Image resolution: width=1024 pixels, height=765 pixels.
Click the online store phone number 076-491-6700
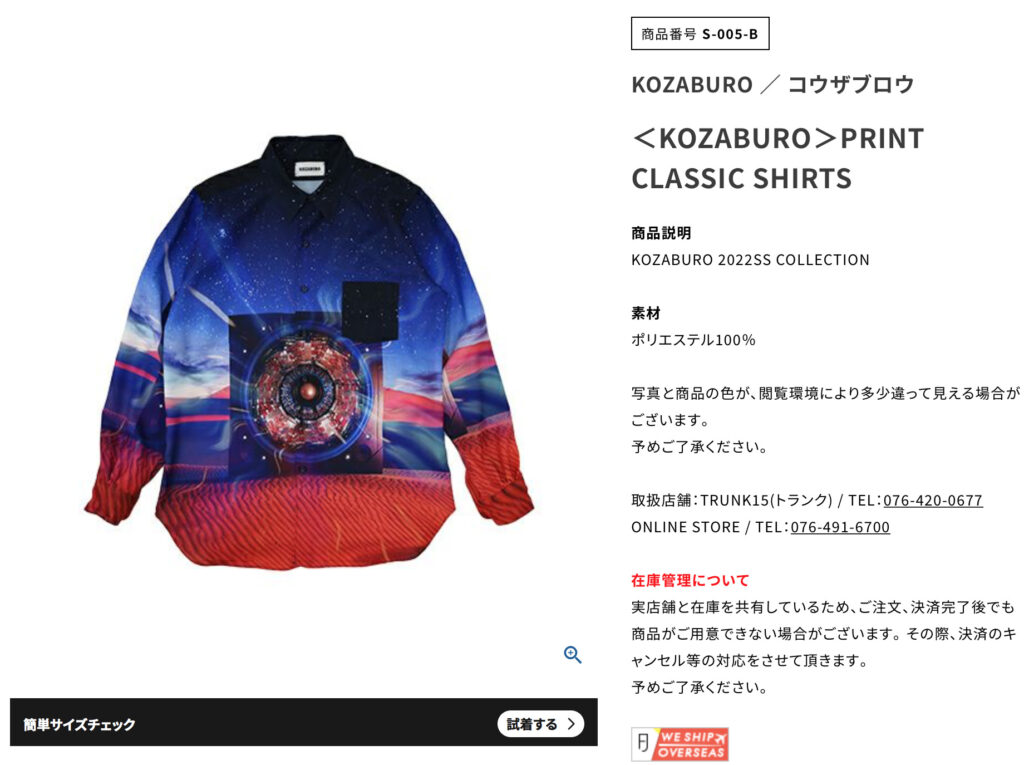click(x=840, y=527)
